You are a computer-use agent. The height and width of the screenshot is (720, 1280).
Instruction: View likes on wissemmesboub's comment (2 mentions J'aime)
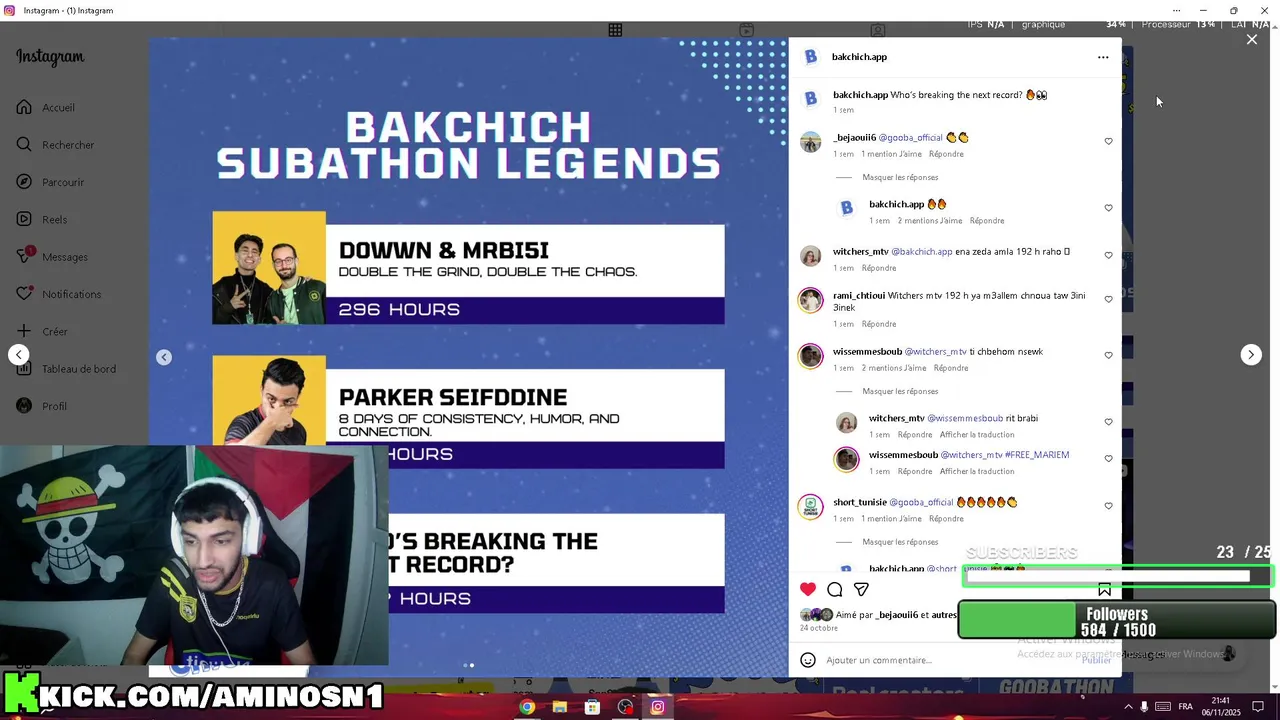(894, 368)
